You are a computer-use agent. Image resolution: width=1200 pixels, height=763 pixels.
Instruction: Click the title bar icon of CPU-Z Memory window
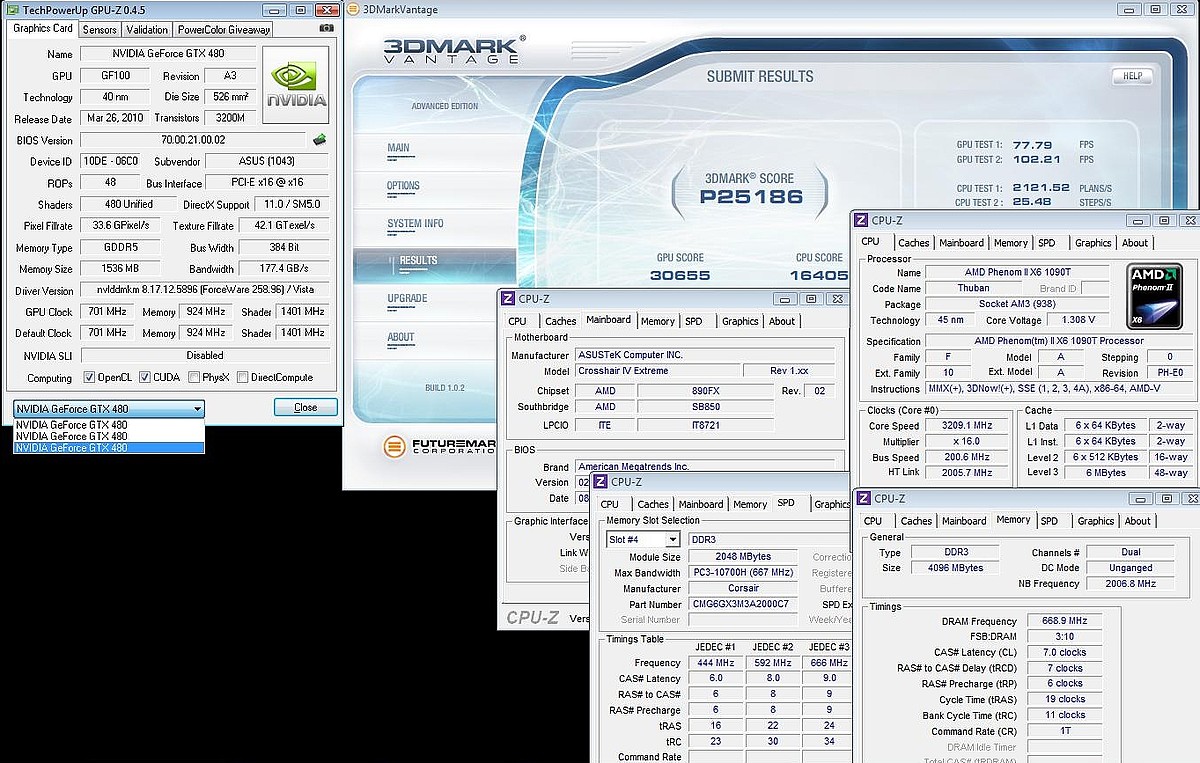(x=862, y=498)
